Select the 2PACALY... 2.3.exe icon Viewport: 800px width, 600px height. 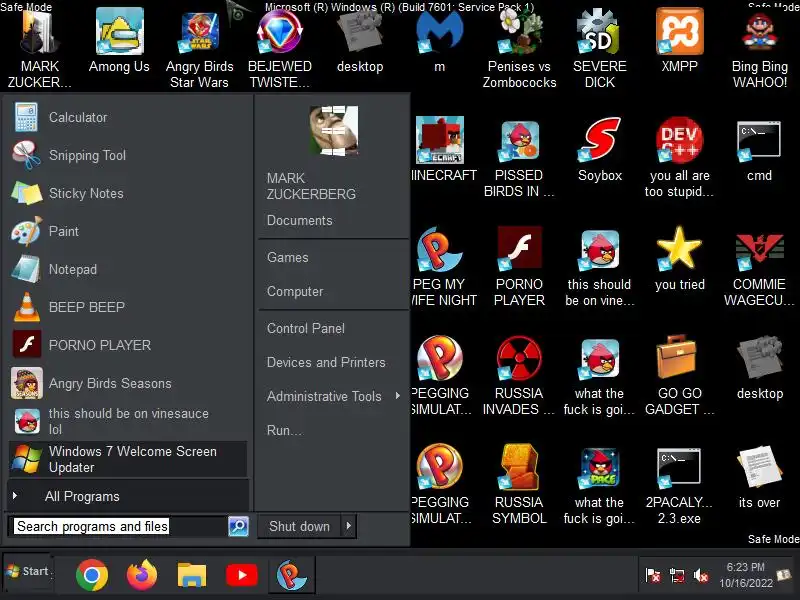click(x=680, y=484)
